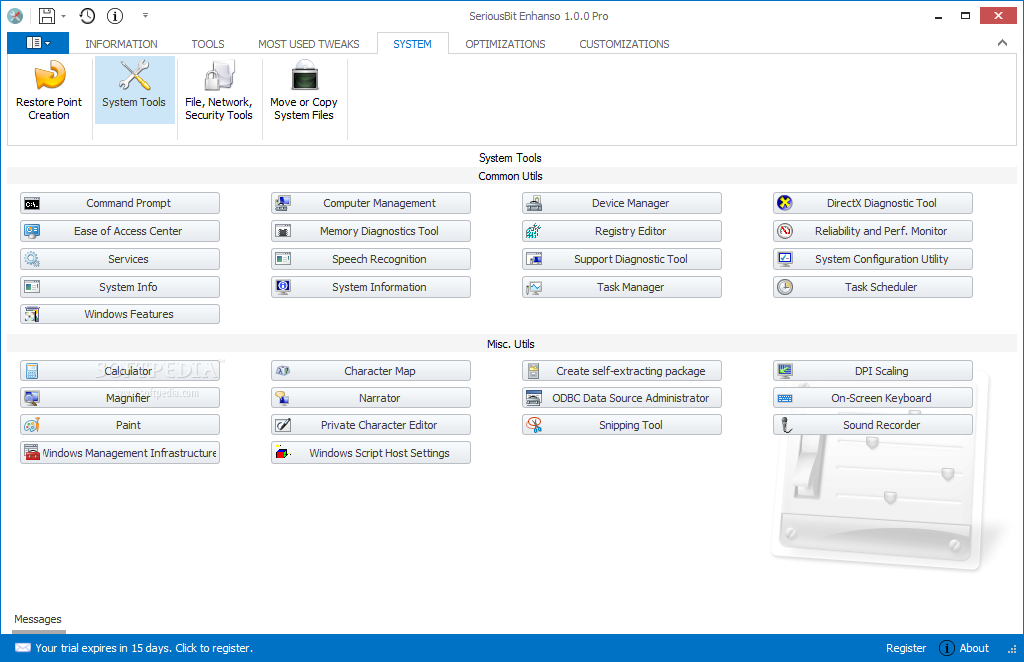Viewport: 1024px width, 662px height.
Task: Select the Messages label
Action: 38,619
